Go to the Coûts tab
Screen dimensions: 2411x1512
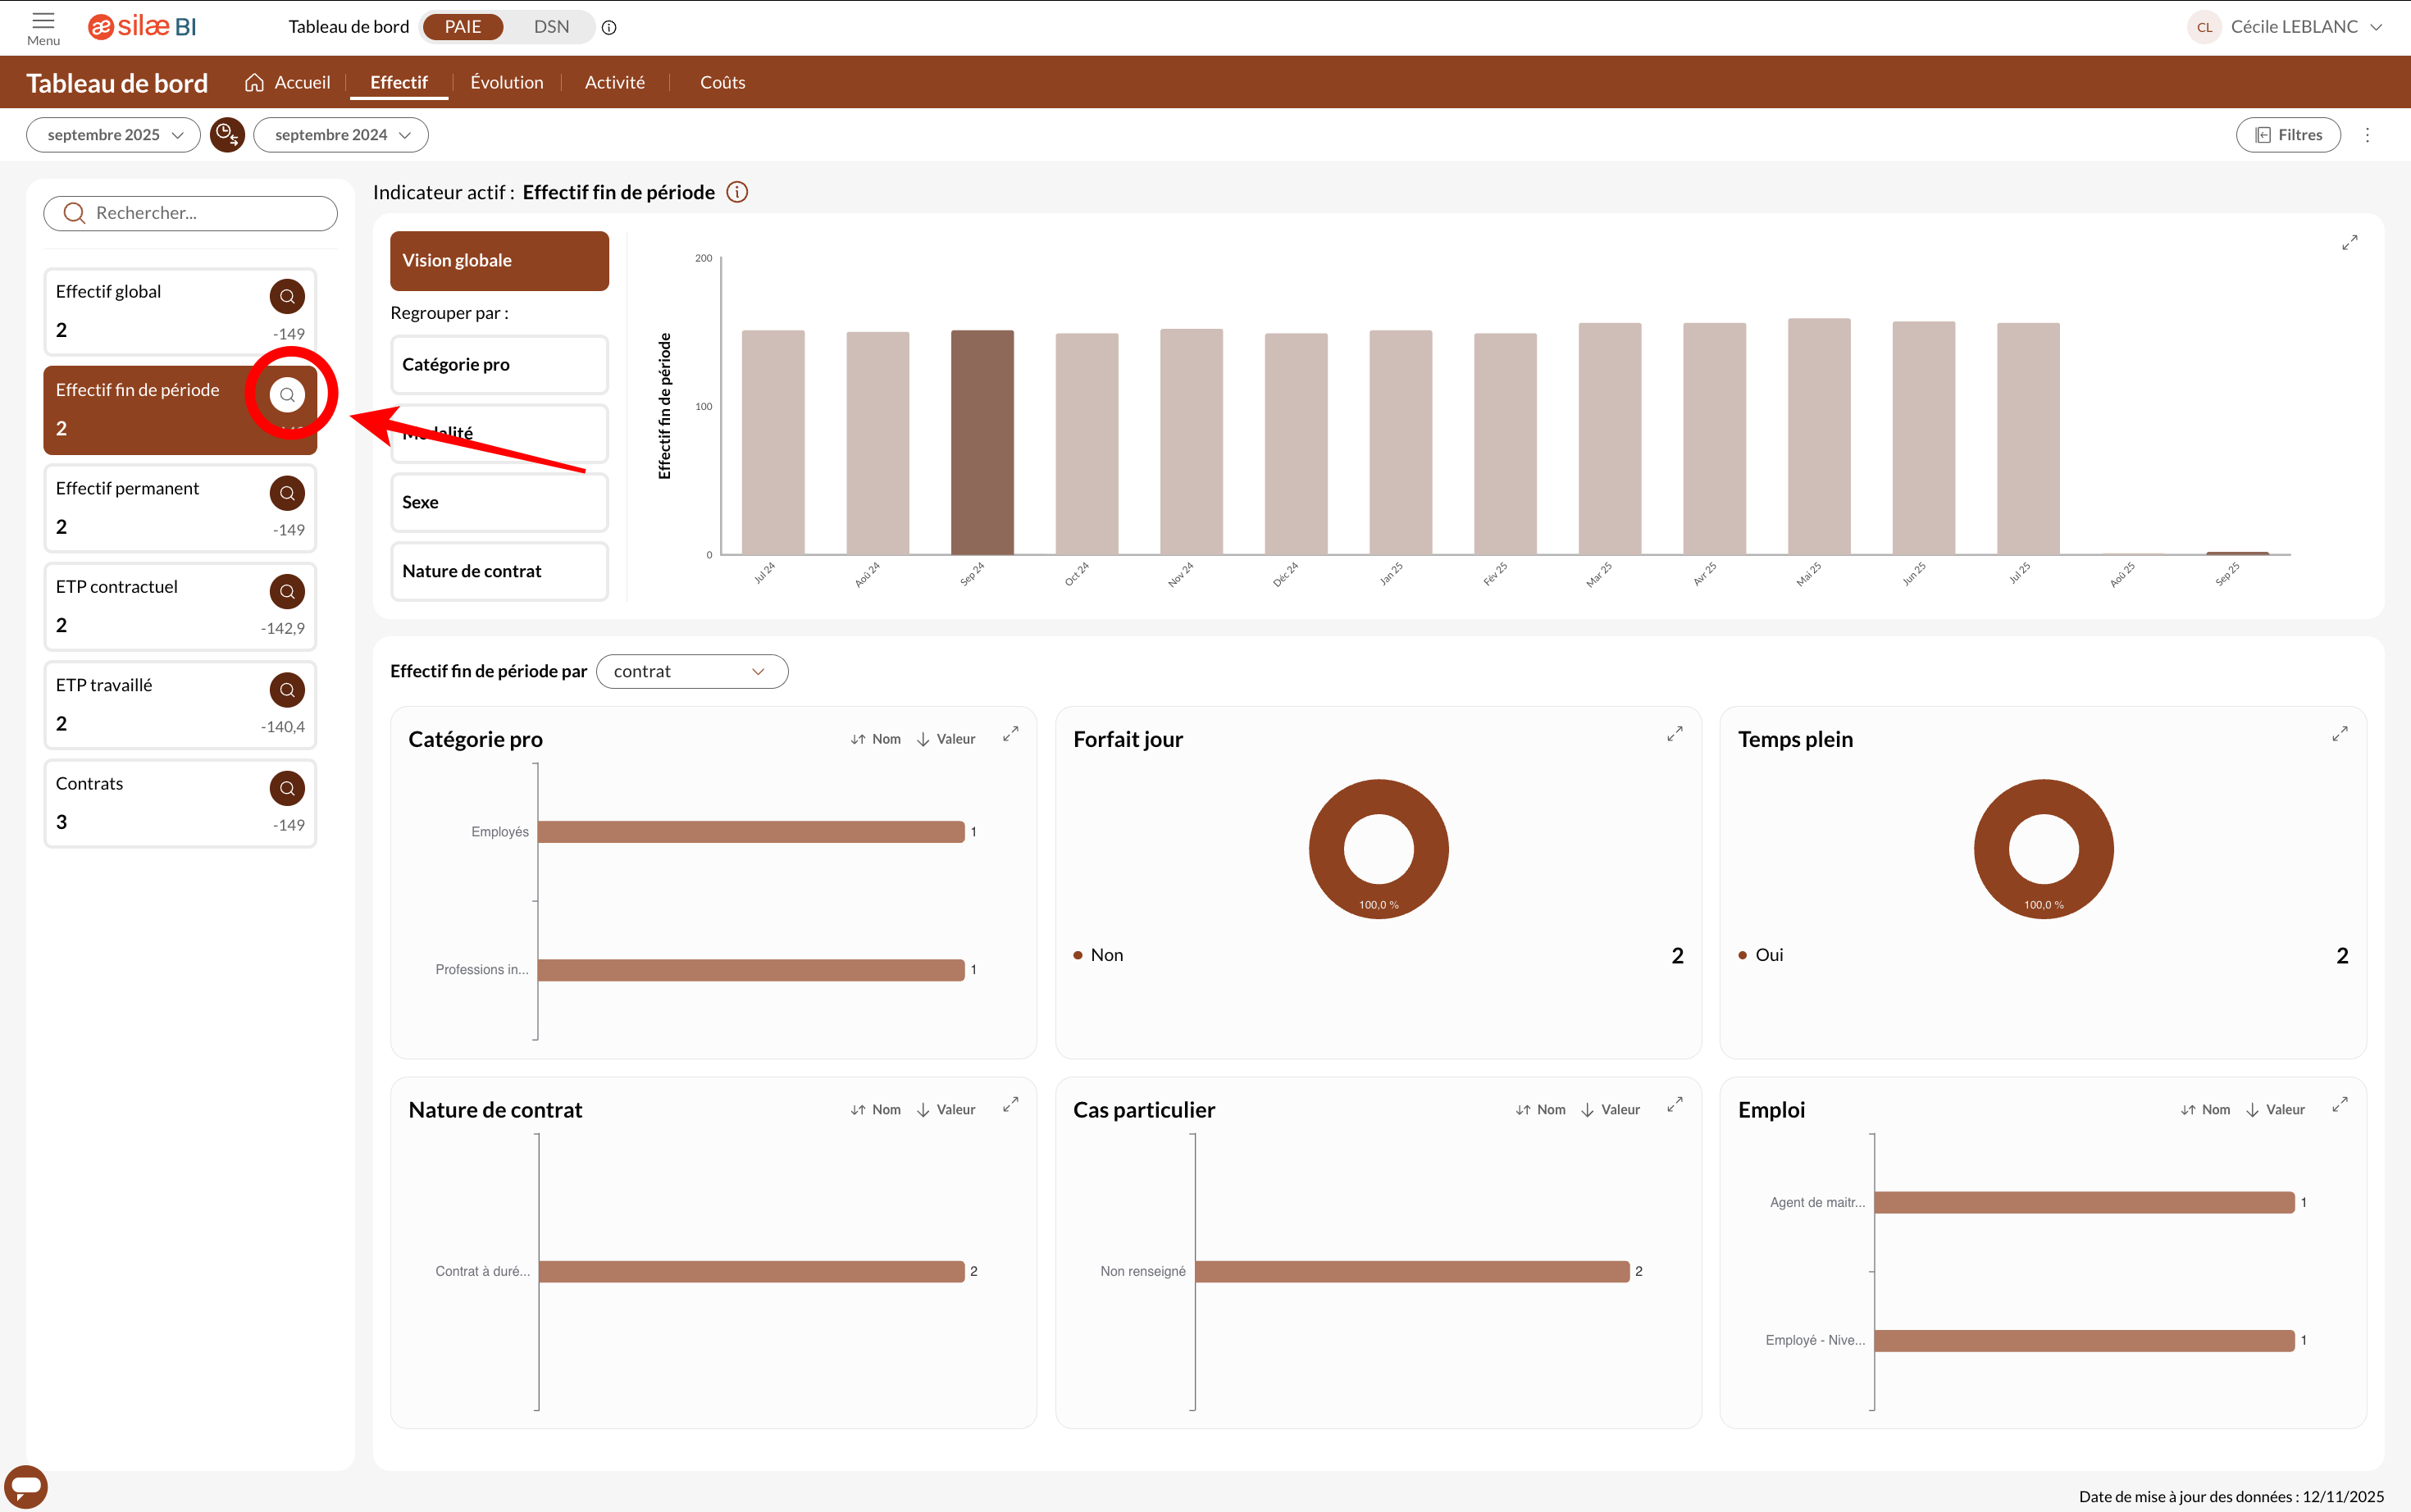pos(722,82)
